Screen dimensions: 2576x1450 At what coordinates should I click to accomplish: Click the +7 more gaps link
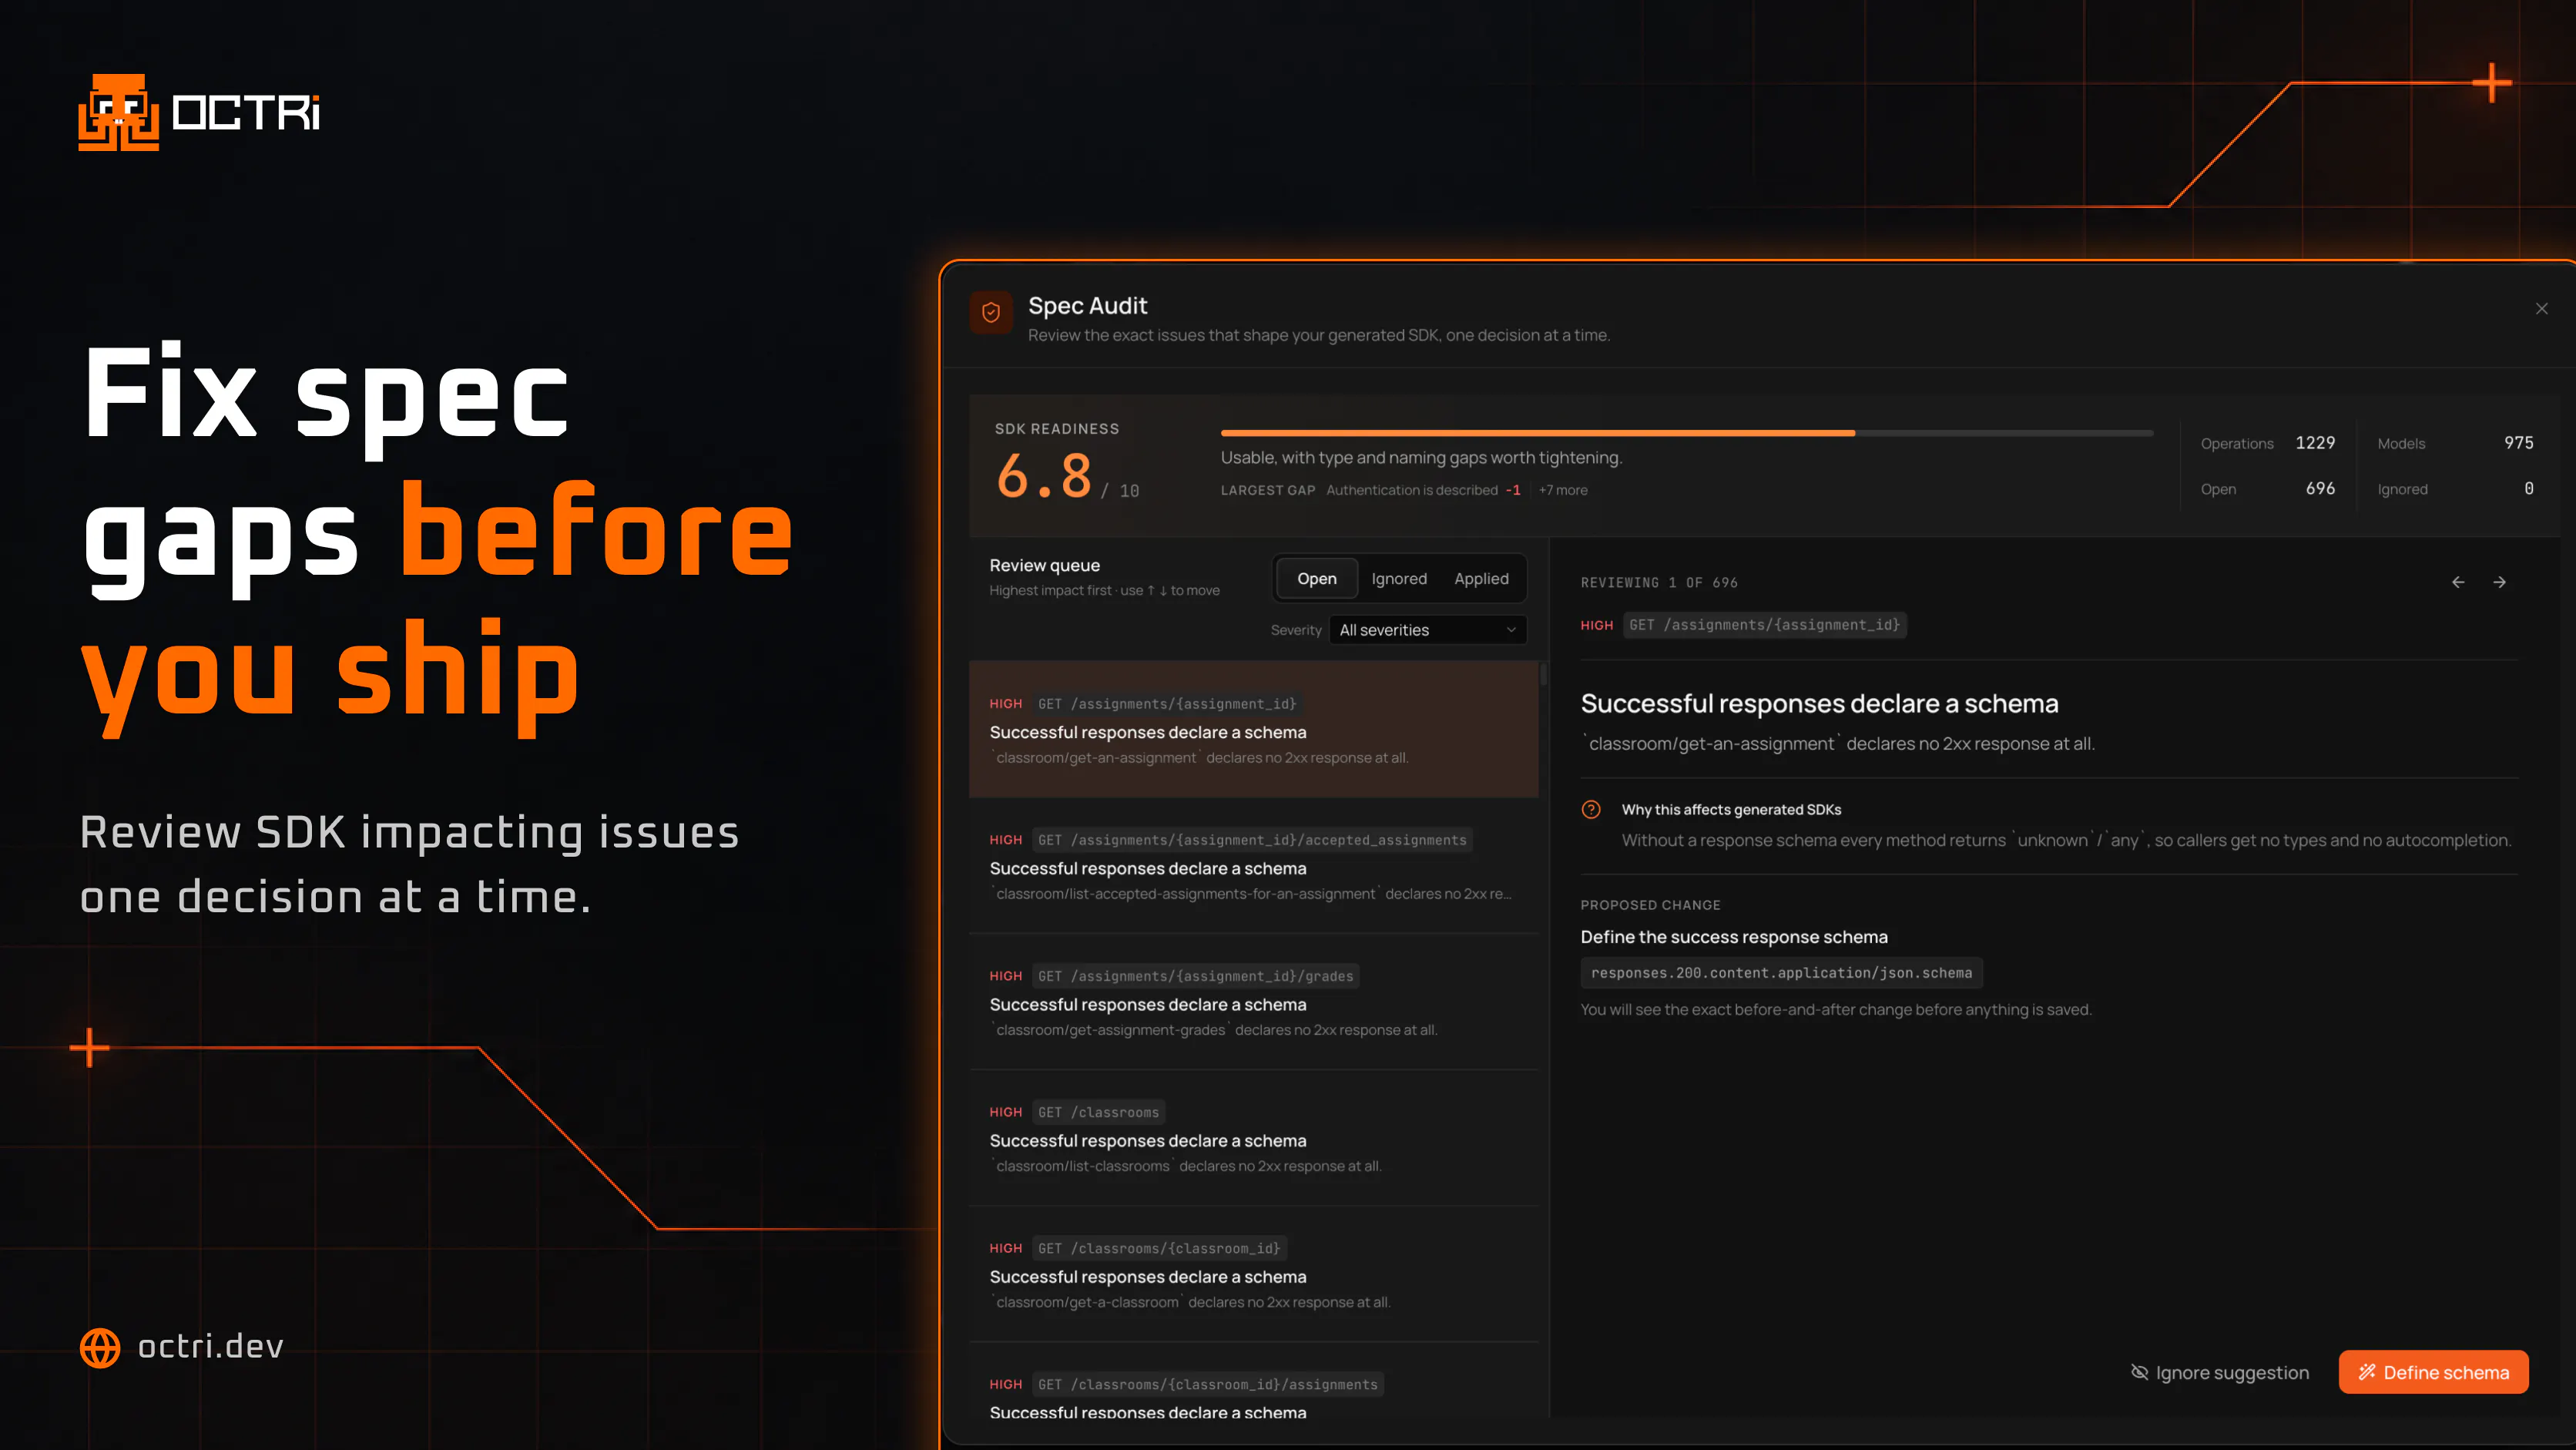(x=1562, y=490)
